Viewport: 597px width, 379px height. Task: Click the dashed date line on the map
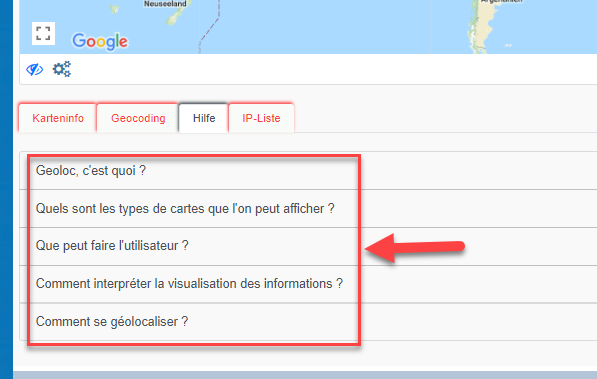coord(209,27)
